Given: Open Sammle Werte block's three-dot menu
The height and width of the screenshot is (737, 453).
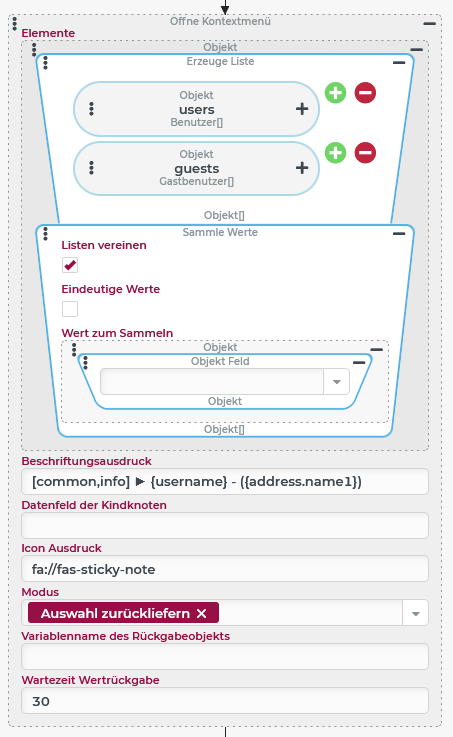Looking at the screenshot, I should tap(46, 234).
